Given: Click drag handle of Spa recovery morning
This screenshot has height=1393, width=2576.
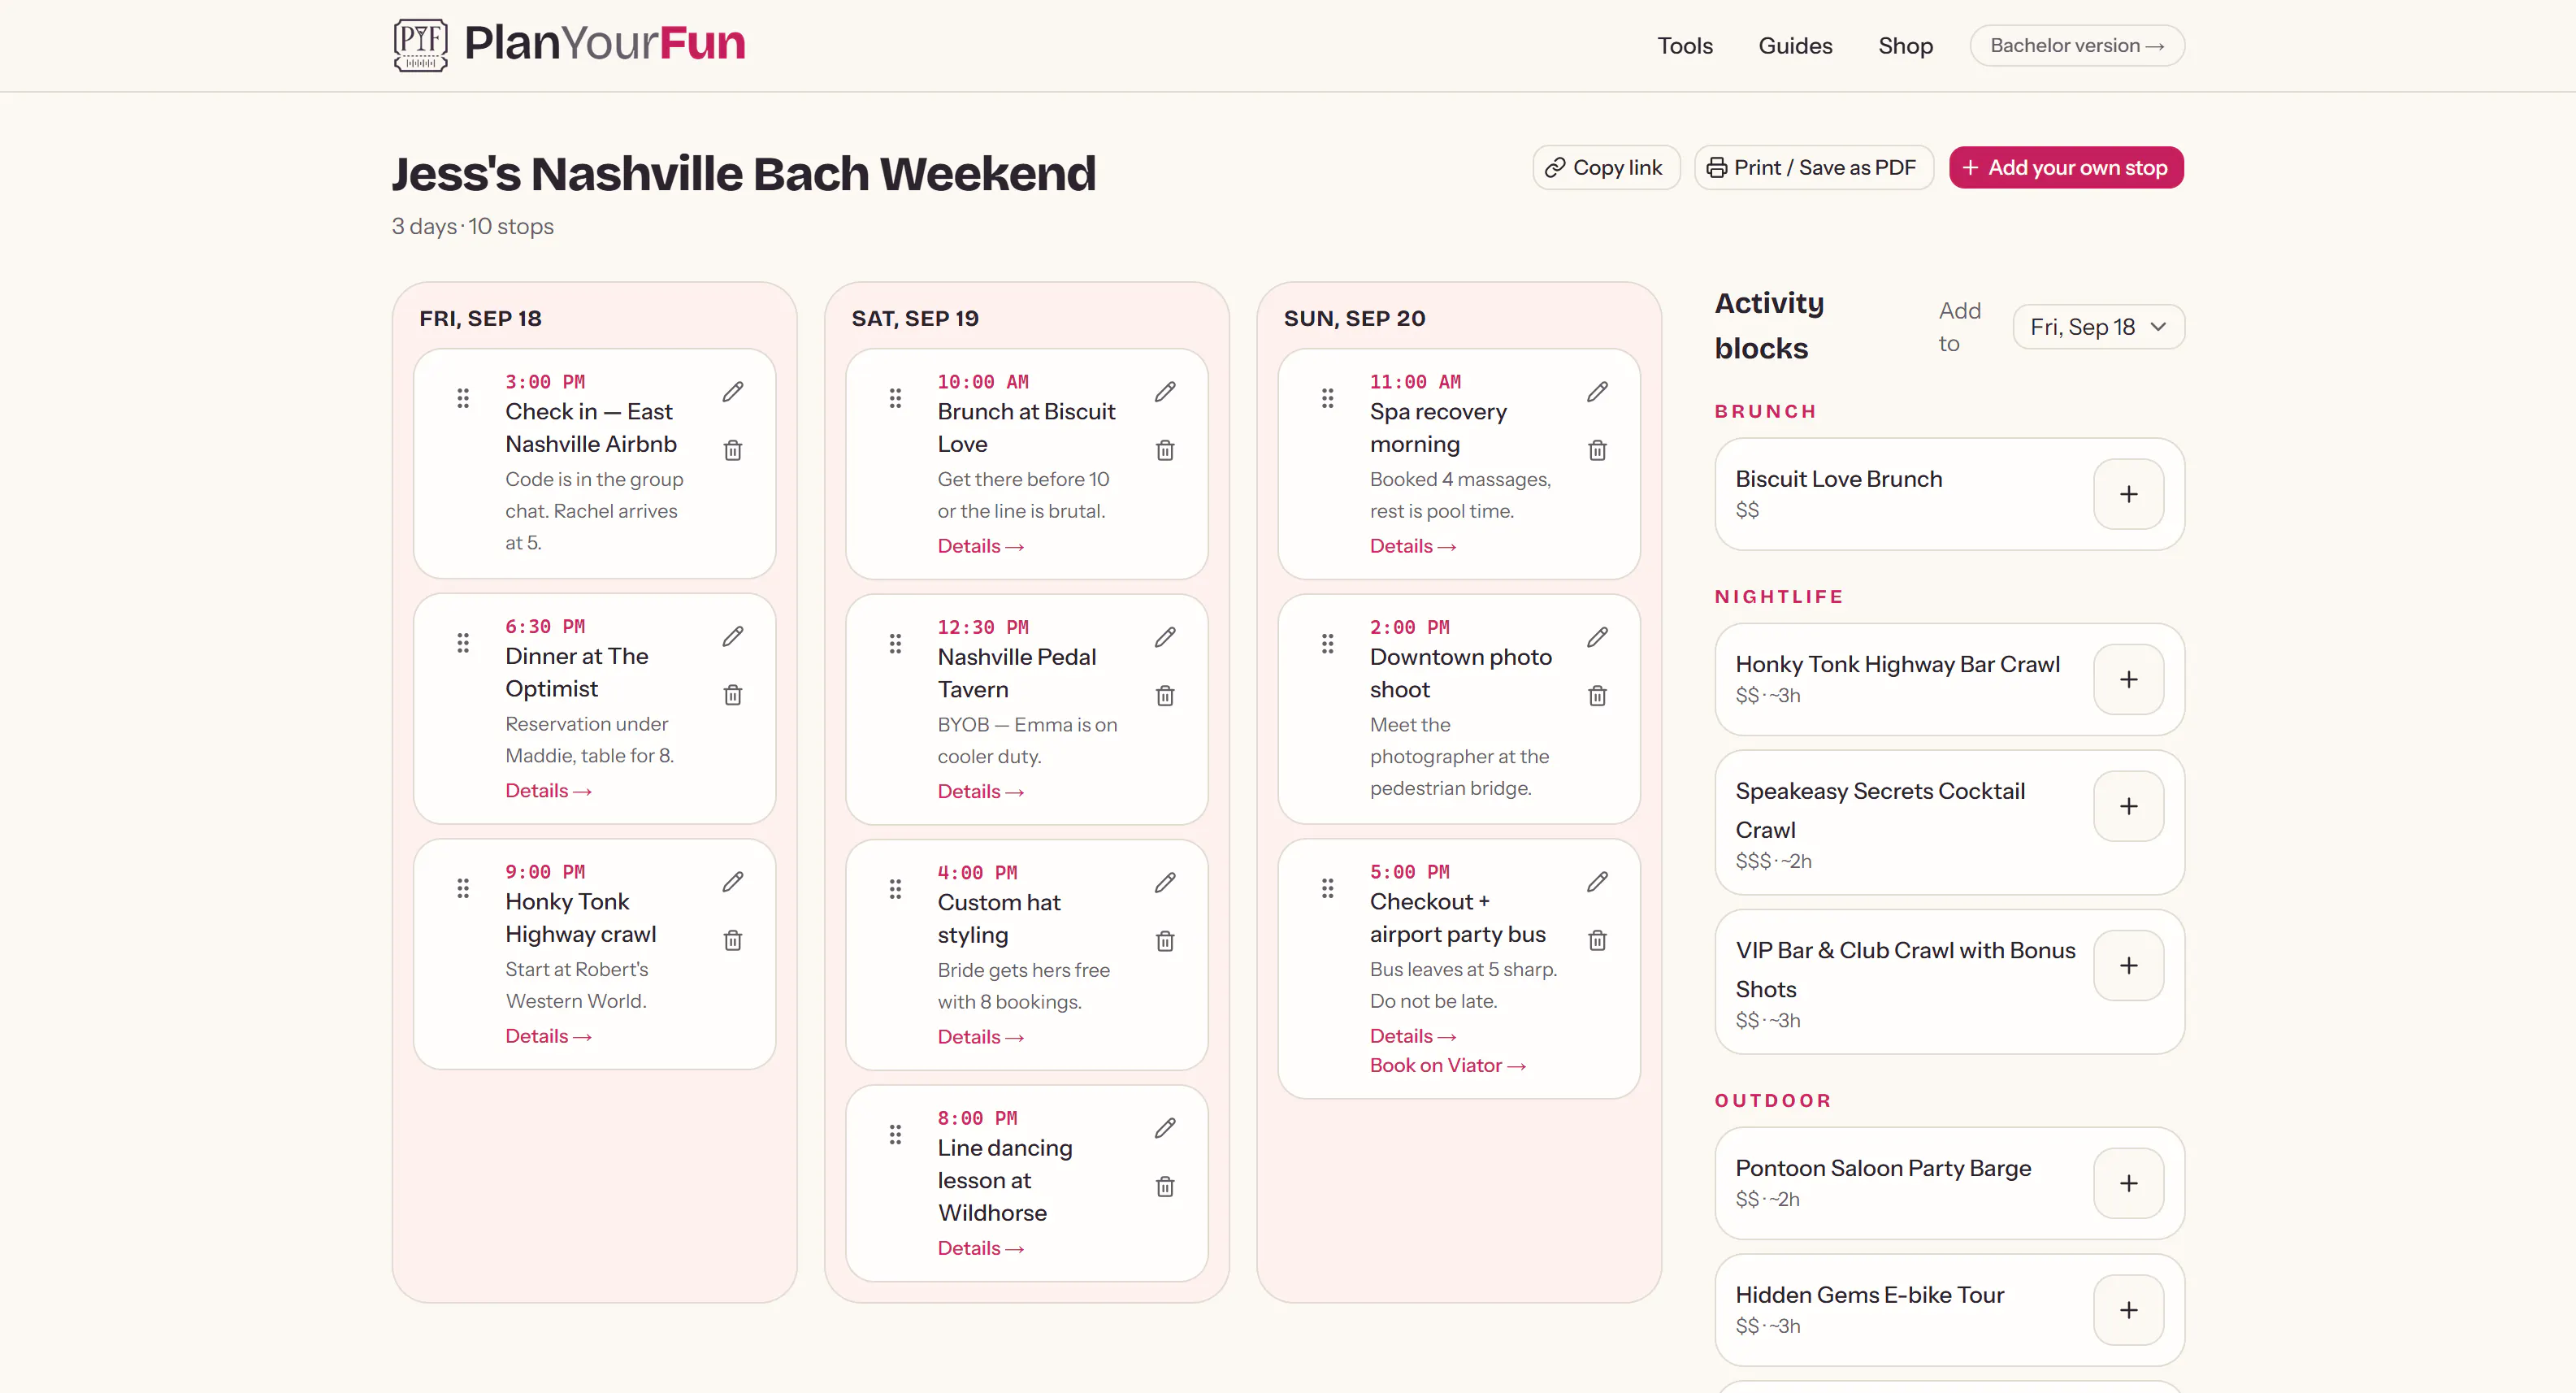Looking at the screenshot, I should point(1327,398).
